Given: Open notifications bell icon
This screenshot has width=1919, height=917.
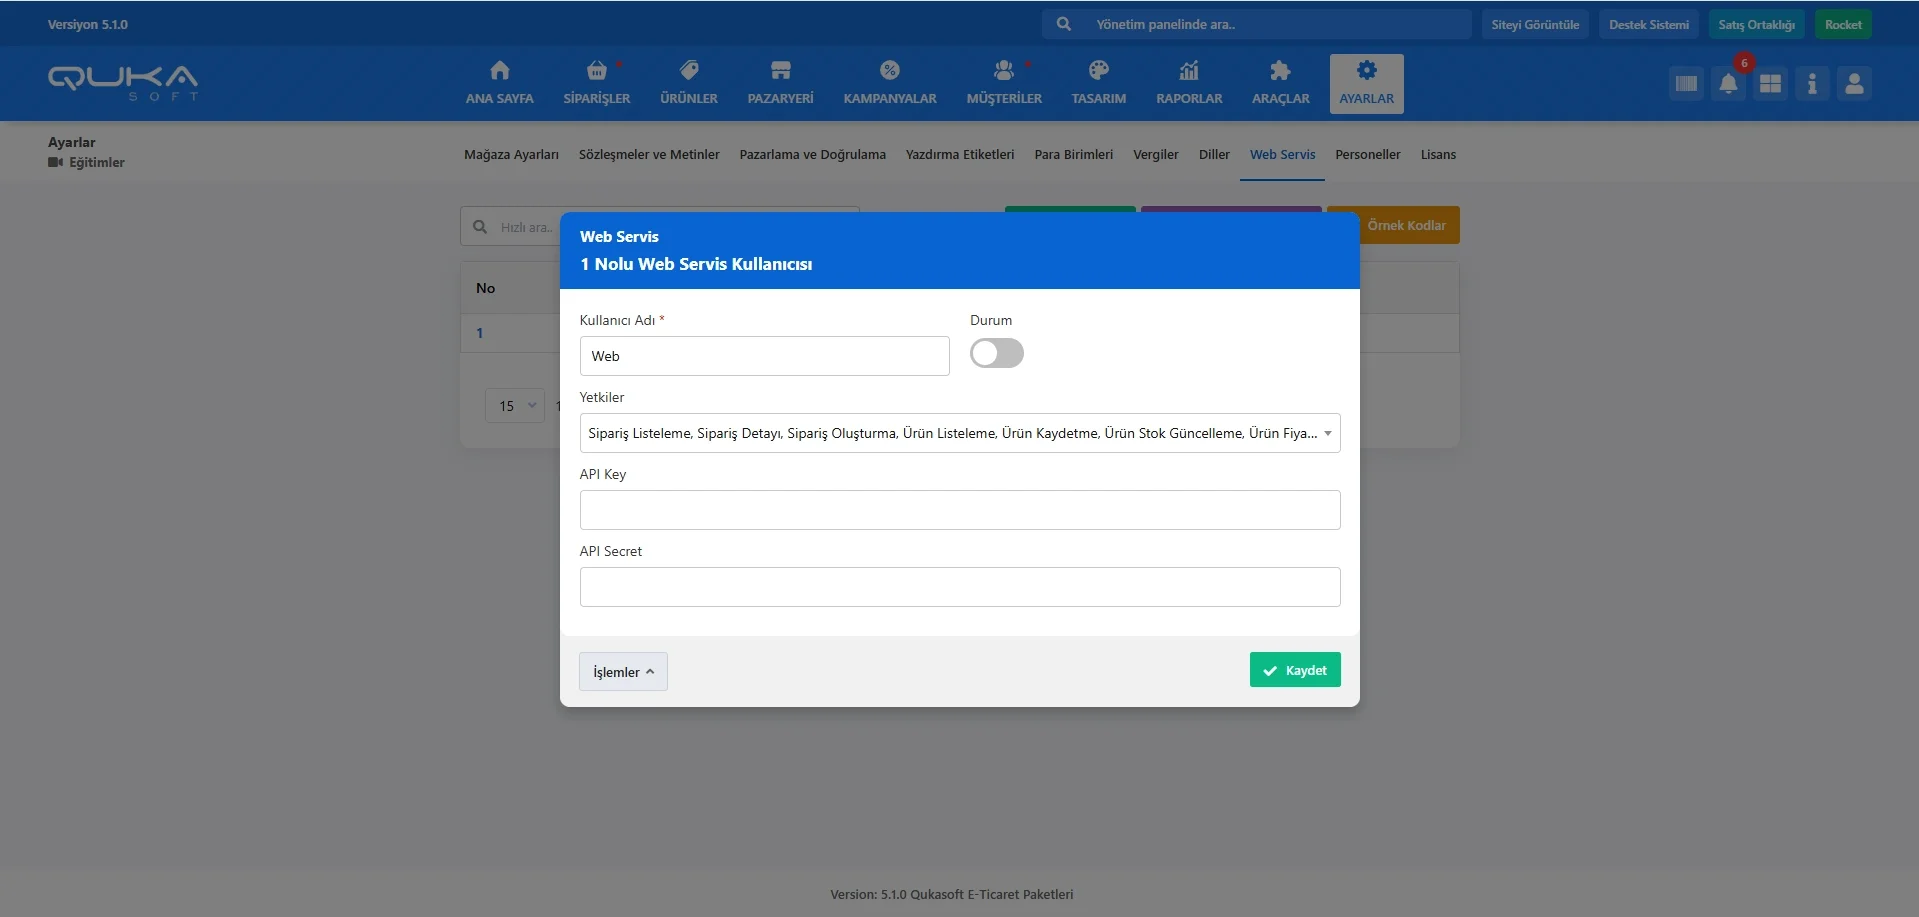Looking at the screenshot, I should pos(1728,84).
